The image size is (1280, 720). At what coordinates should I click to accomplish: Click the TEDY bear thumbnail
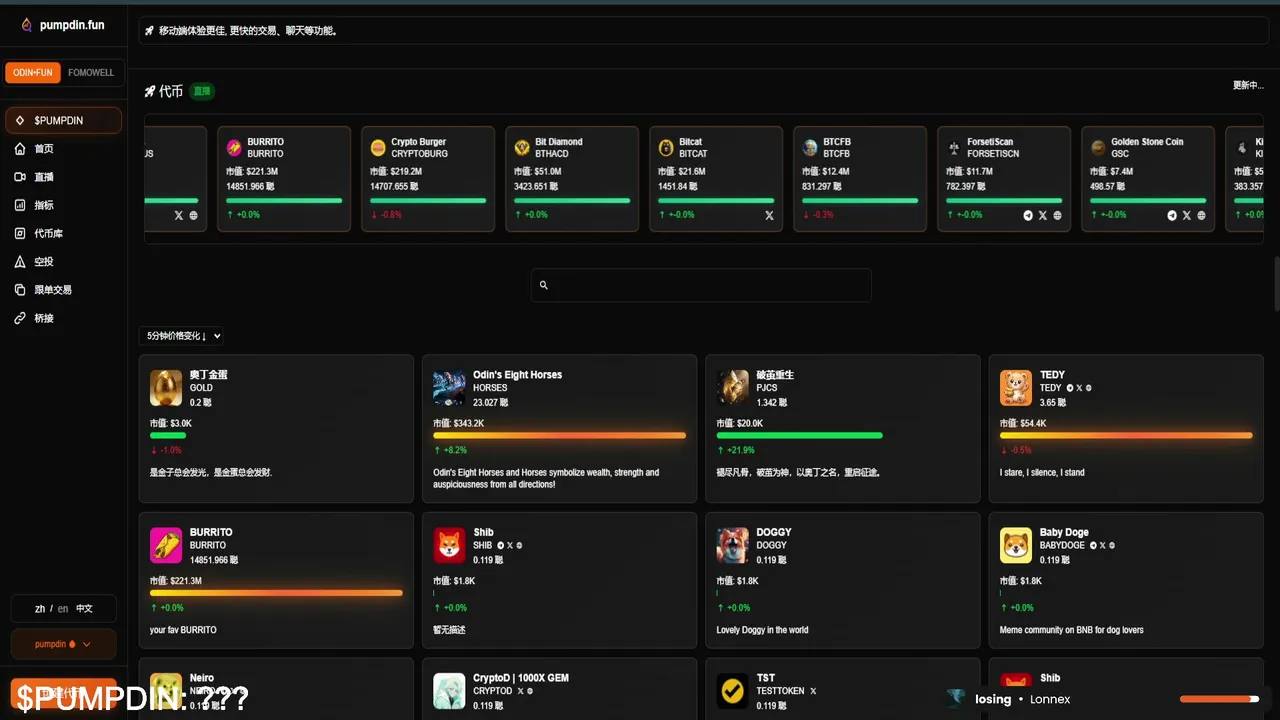click(x=1016, y=388)
